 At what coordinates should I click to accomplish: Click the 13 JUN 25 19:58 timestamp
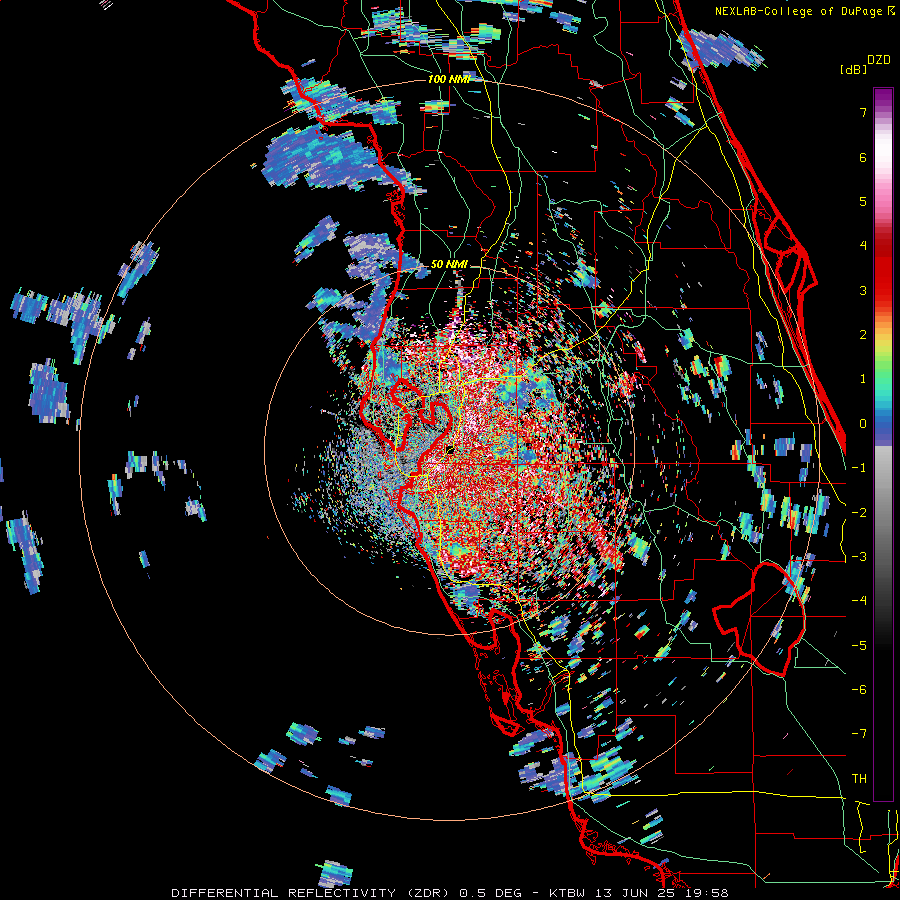pos(661,893)
